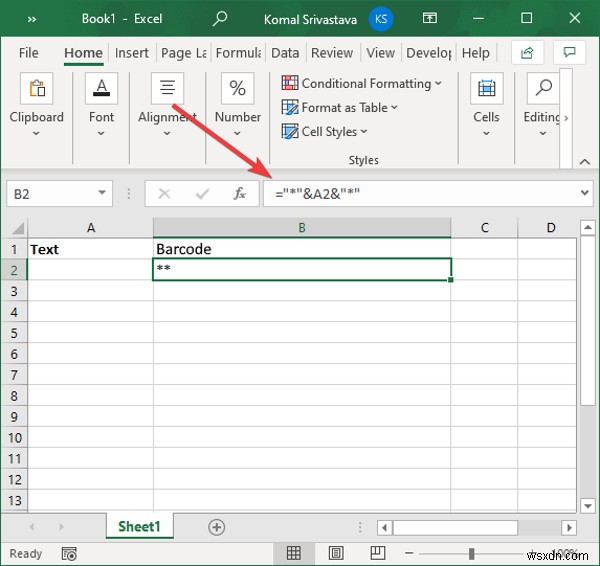Open the Number percent group icon
The height and width of the screenshot is (566, 600).
[x=237, y=88]
